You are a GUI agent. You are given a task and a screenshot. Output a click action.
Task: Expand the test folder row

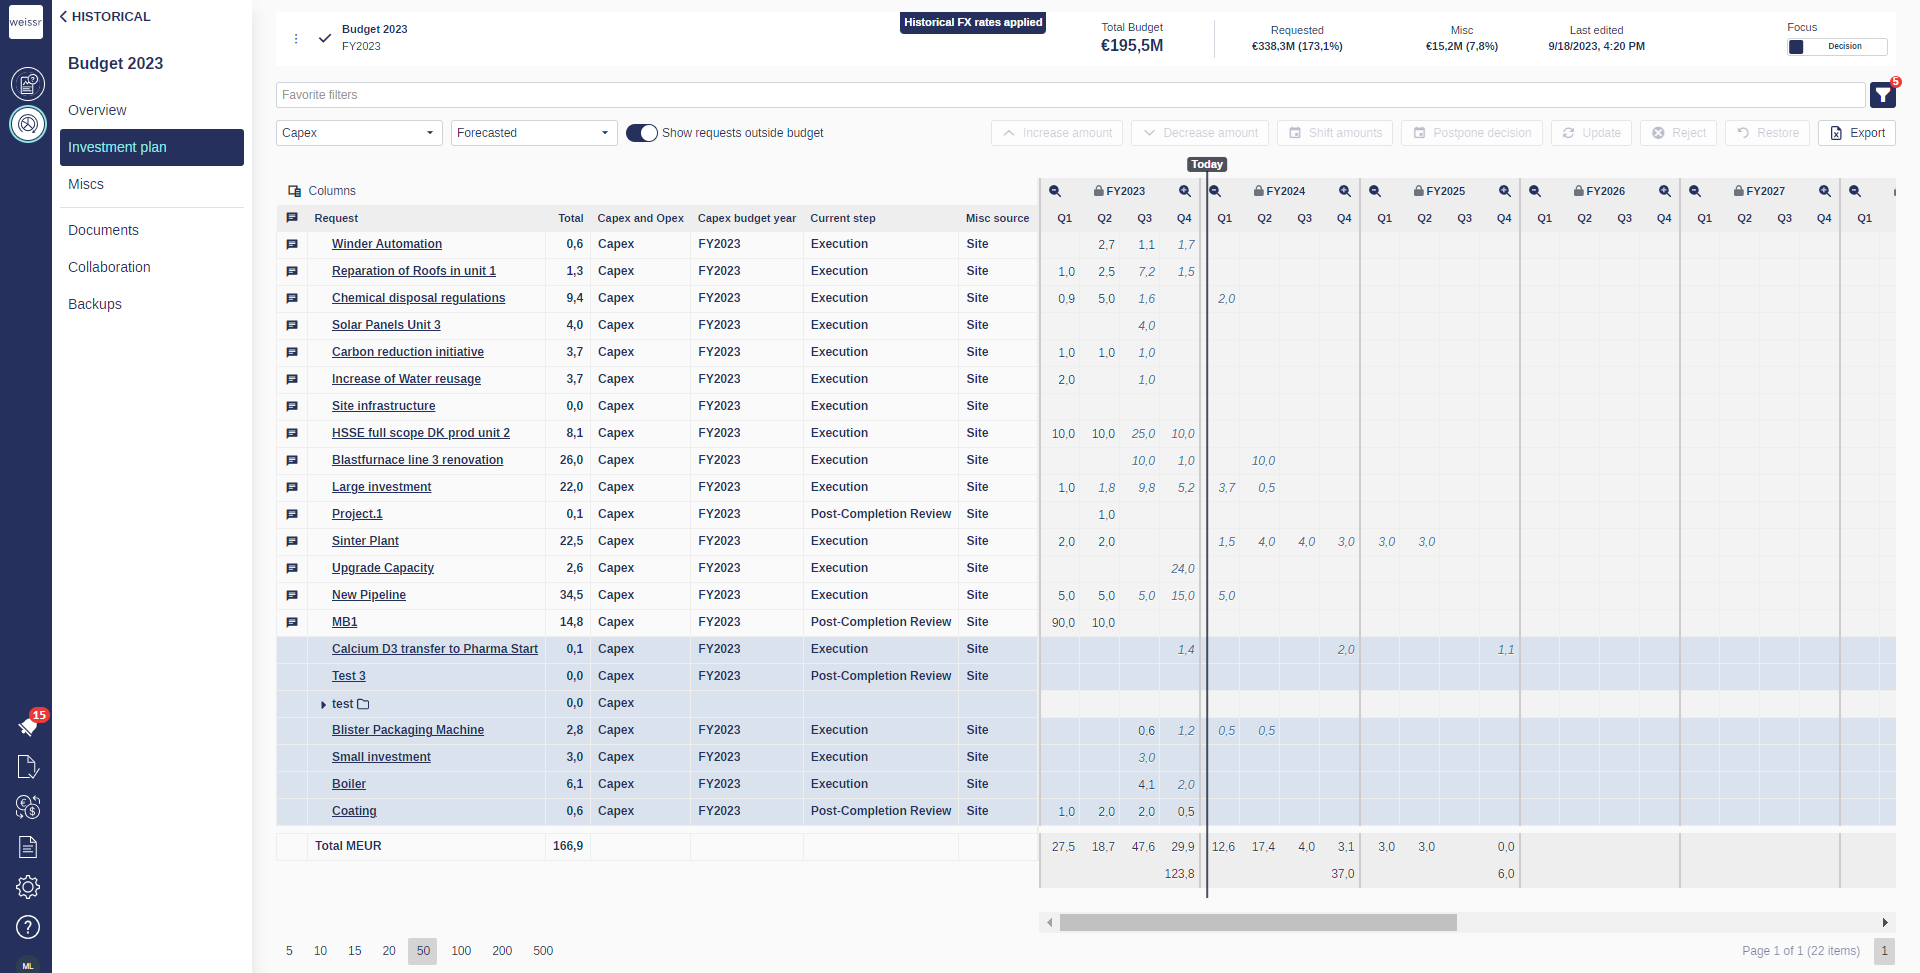click(323, 705)
